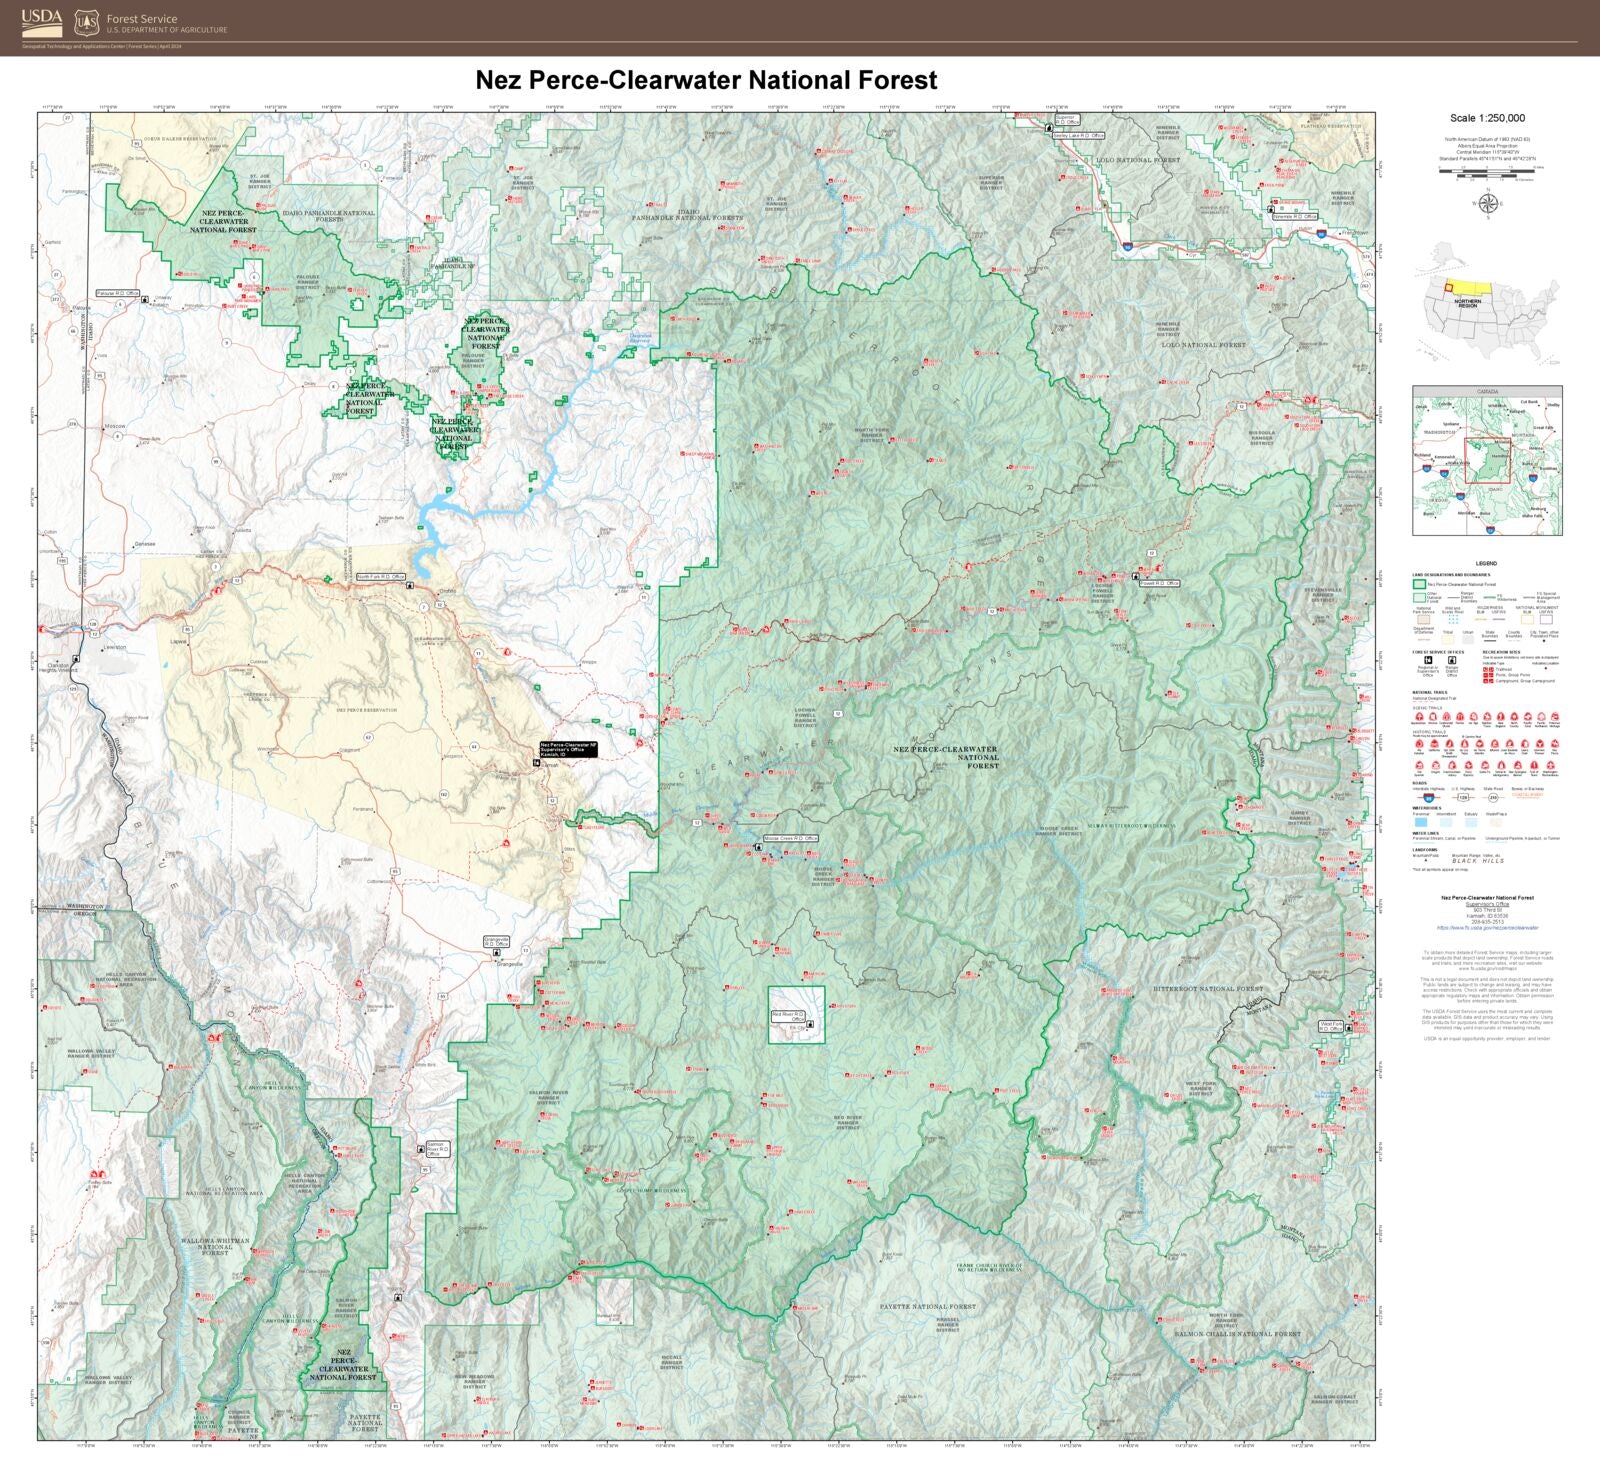Click the compass rose below the scale bars
Screen dimensions: 1600x1478
pyautogui.click(x=1488, y=204)
